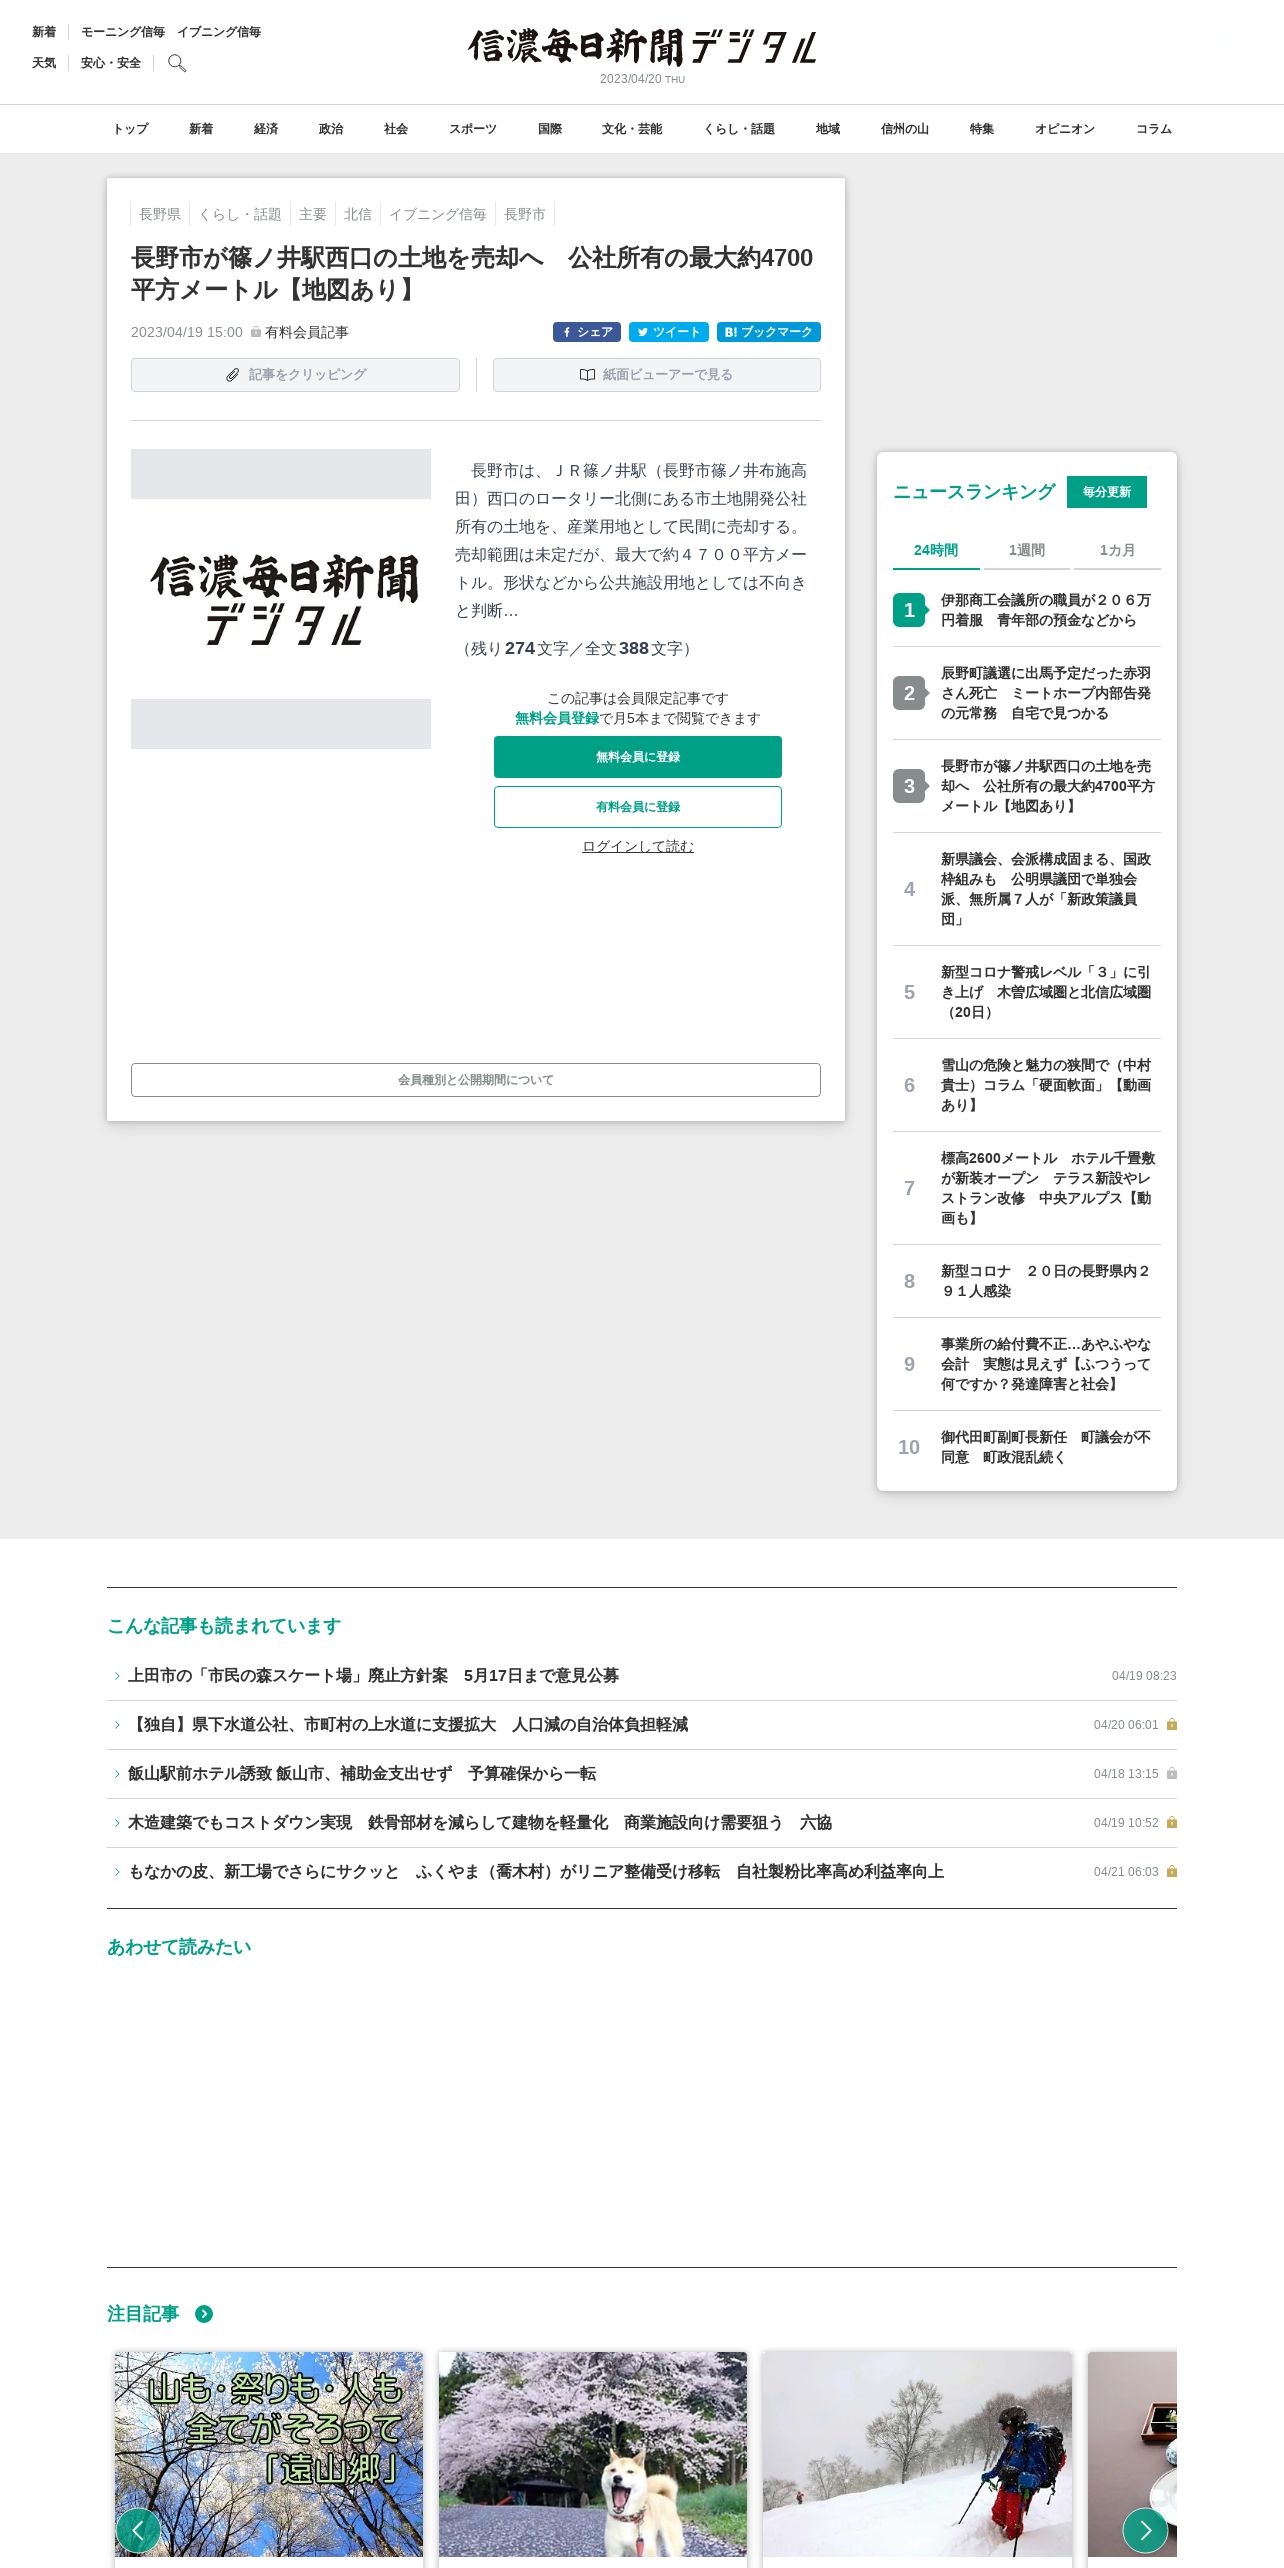Open ranking 5 新型コロナ警戒レベル article
This screenshot has width=1284, height=2568.
pos(1027,992)
